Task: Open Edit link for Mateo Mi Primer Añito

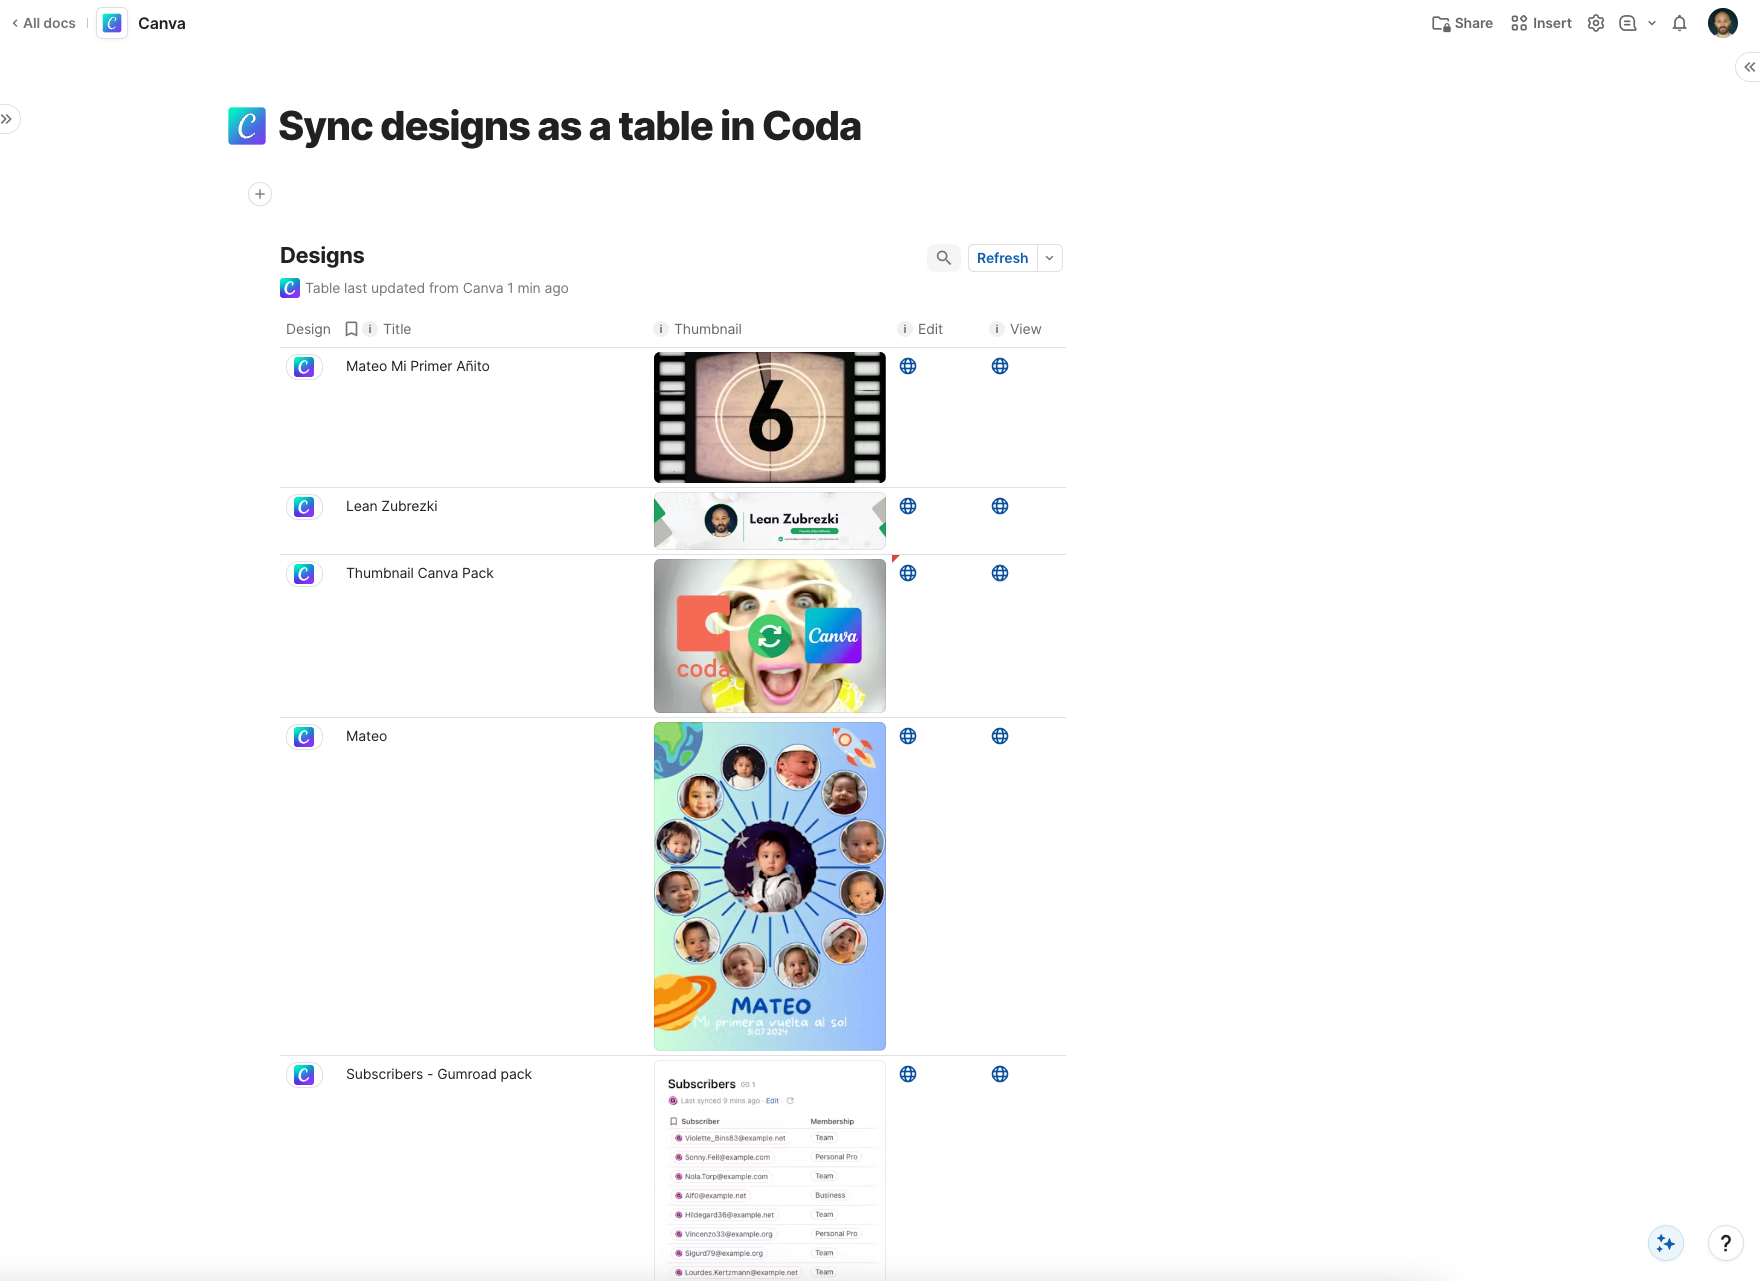Action: 908,366
